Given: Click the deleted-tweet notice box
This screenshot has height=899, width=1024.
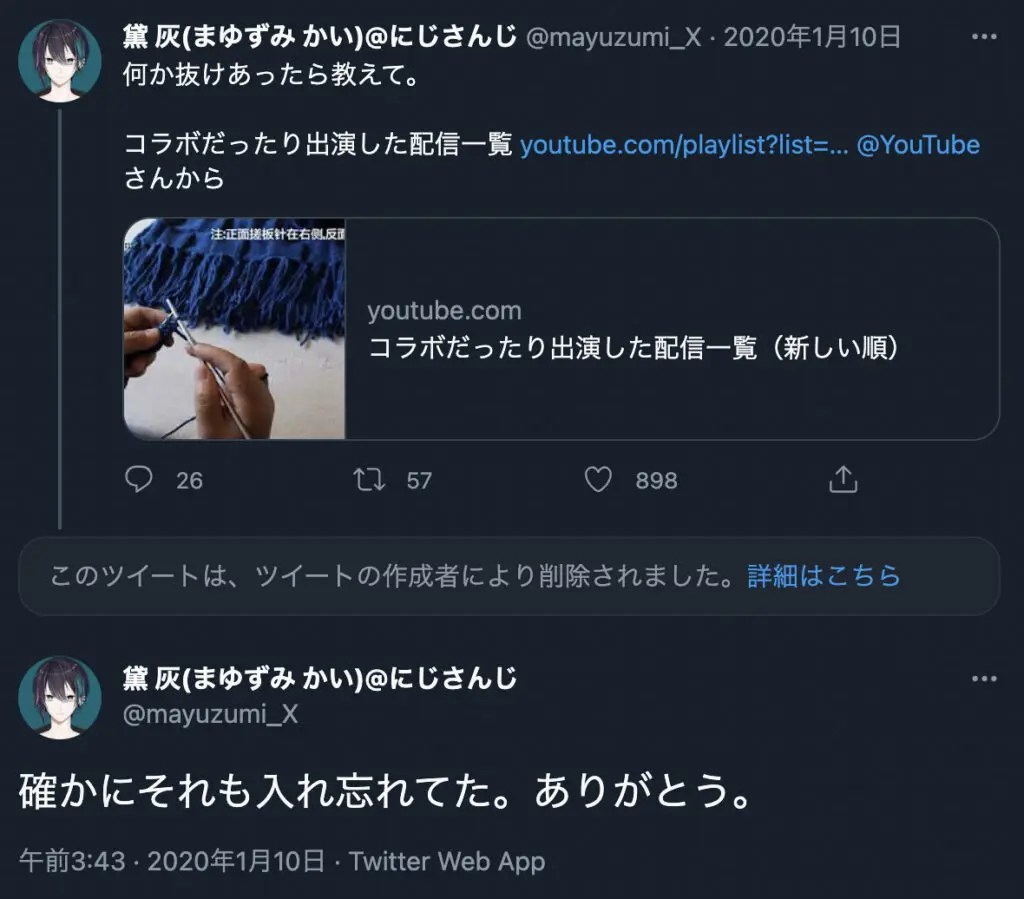Looking at the screenshot, I should tap(509, 576).
